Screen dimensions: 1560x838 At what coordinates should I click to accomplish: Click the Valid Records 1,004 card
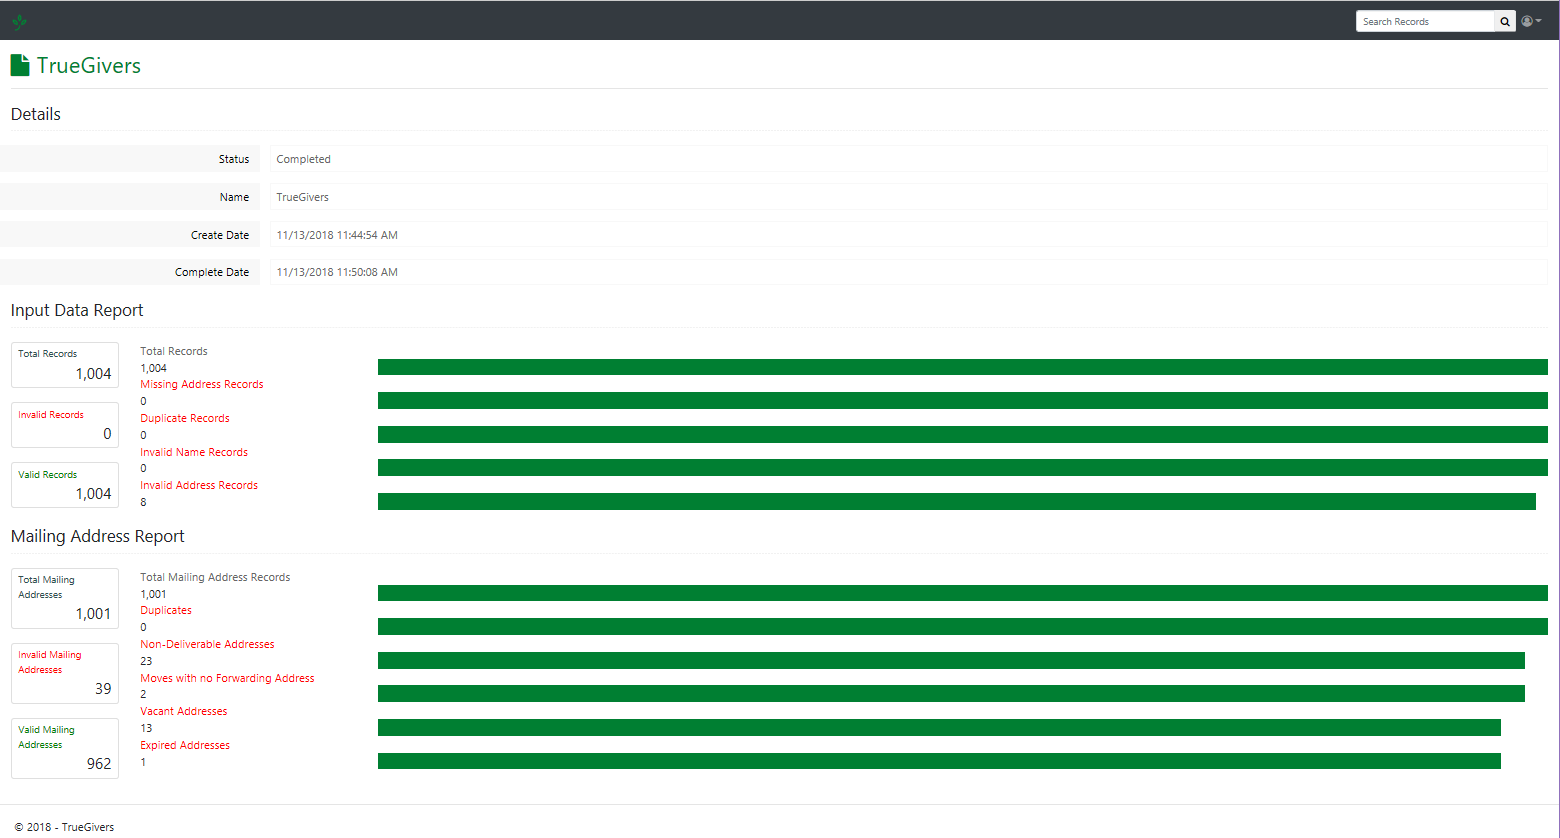coord(65,485)
